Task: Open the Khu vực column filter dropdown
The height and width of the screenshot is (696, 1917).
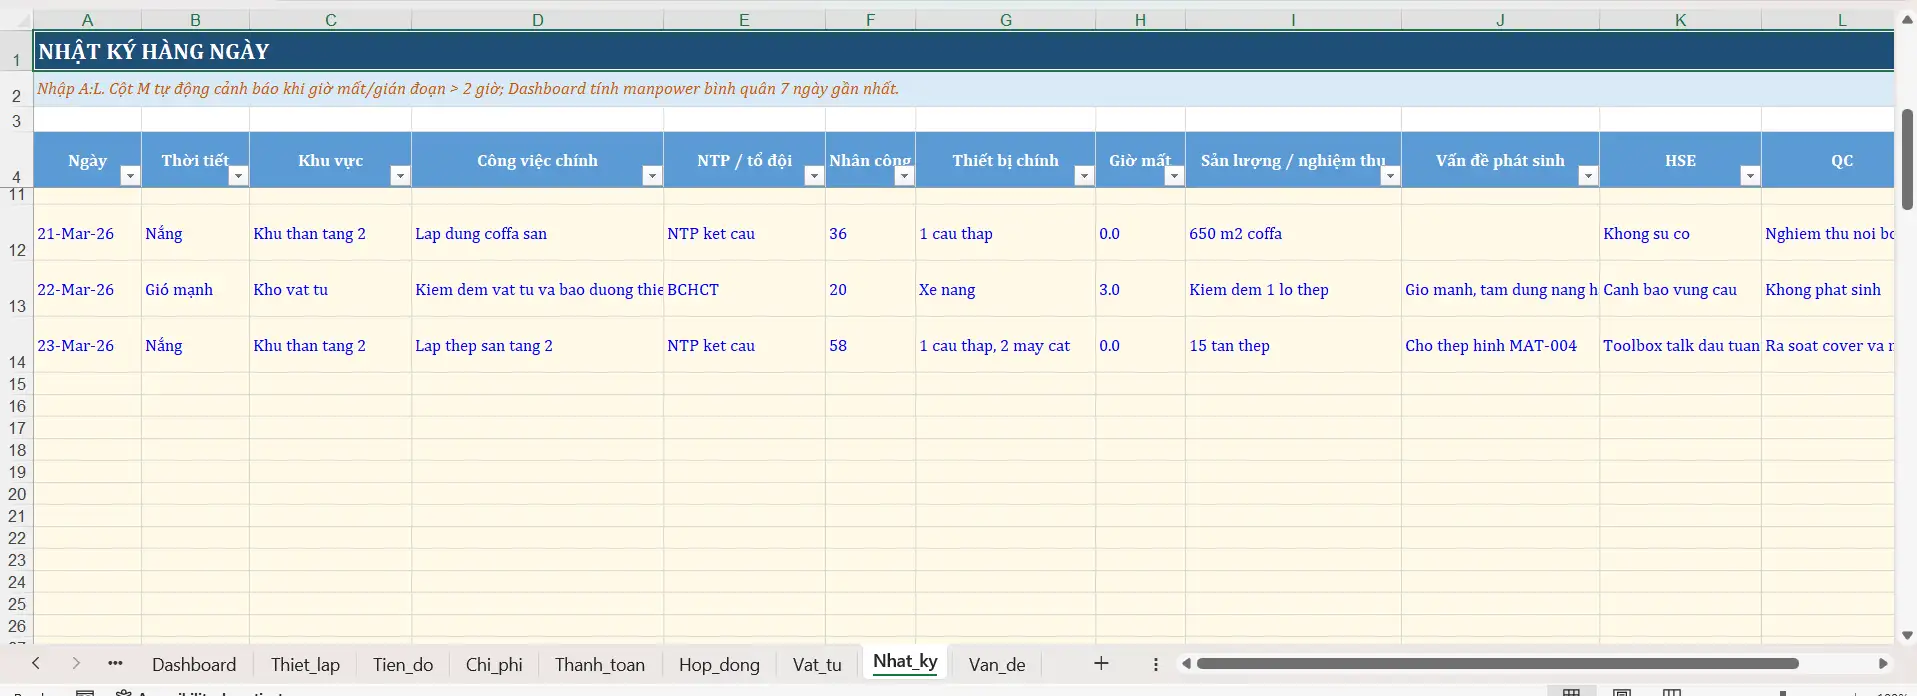Action: [x=399, y=176]
